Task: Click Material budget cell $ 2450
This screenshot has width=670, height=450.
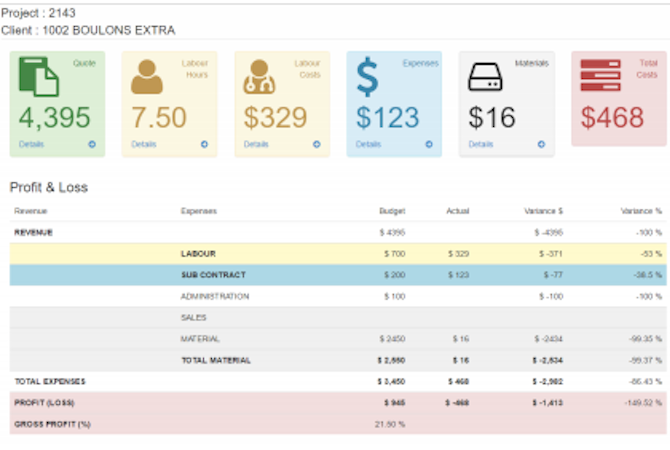Action: 392,339
